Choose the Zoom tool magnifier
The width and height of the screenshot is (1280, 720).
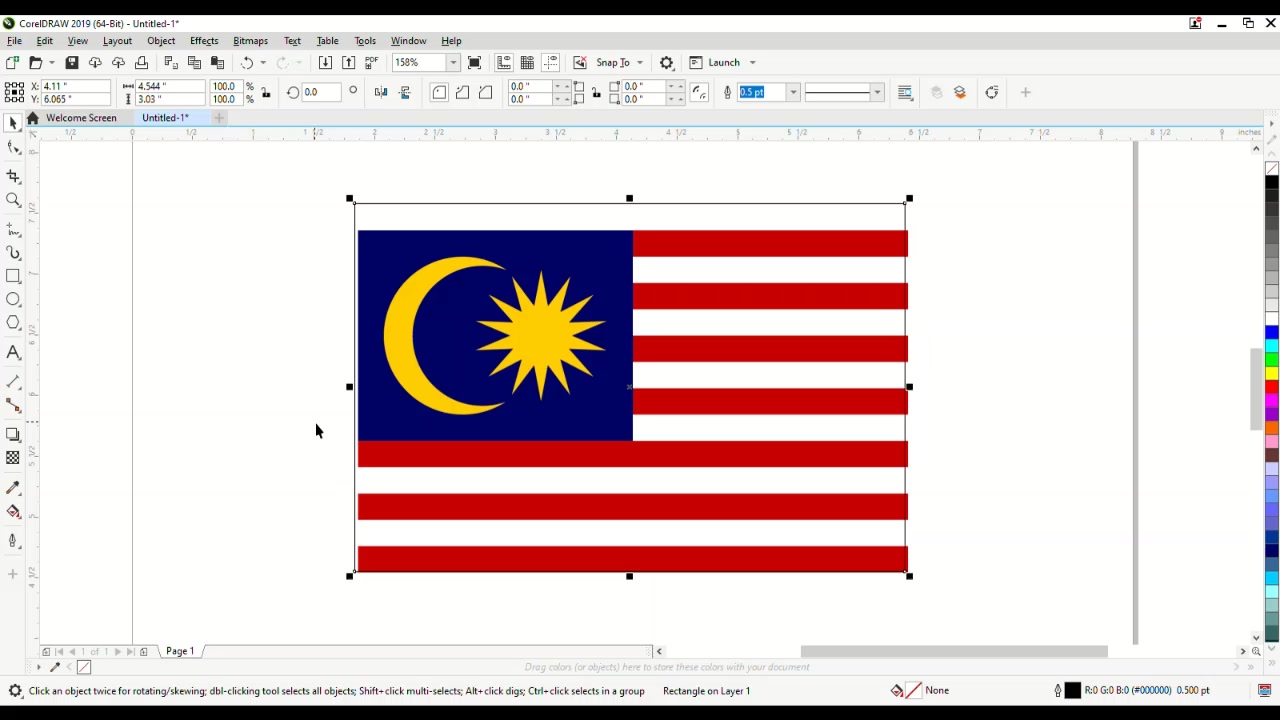point(13,200)
